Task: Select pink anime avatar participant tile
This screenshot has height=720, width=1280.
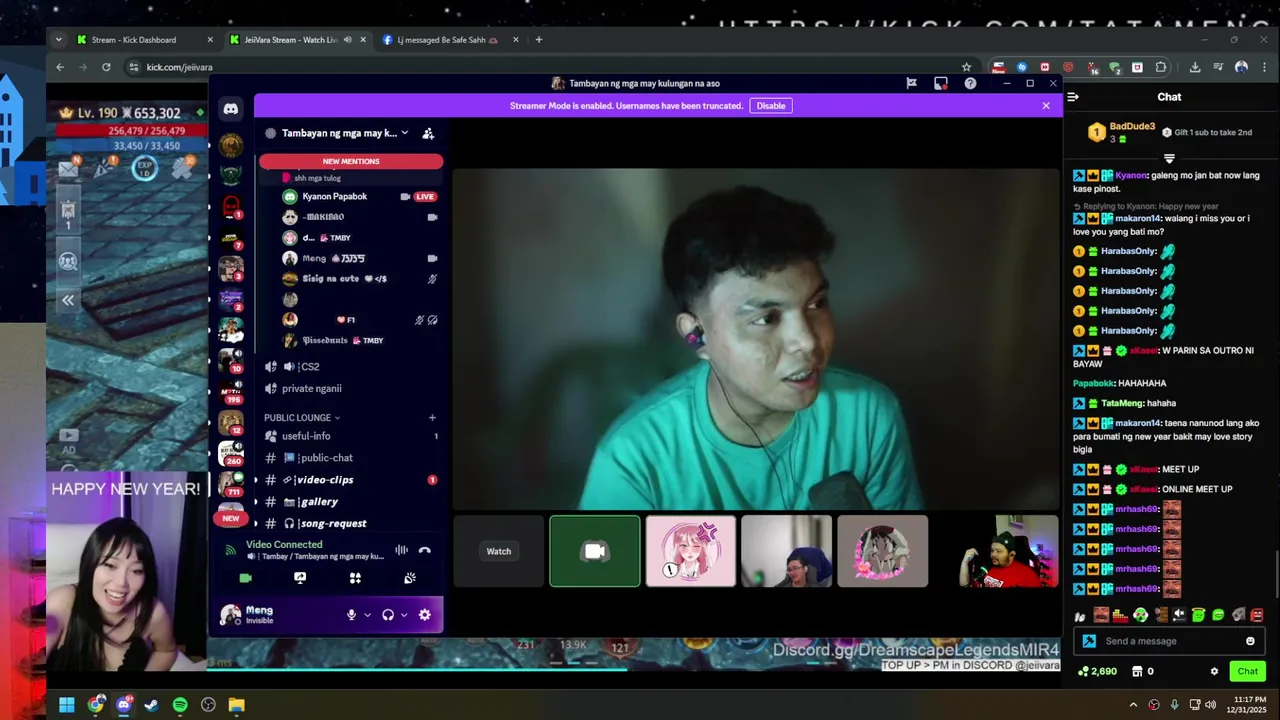Action: click(x=691, y=551)
